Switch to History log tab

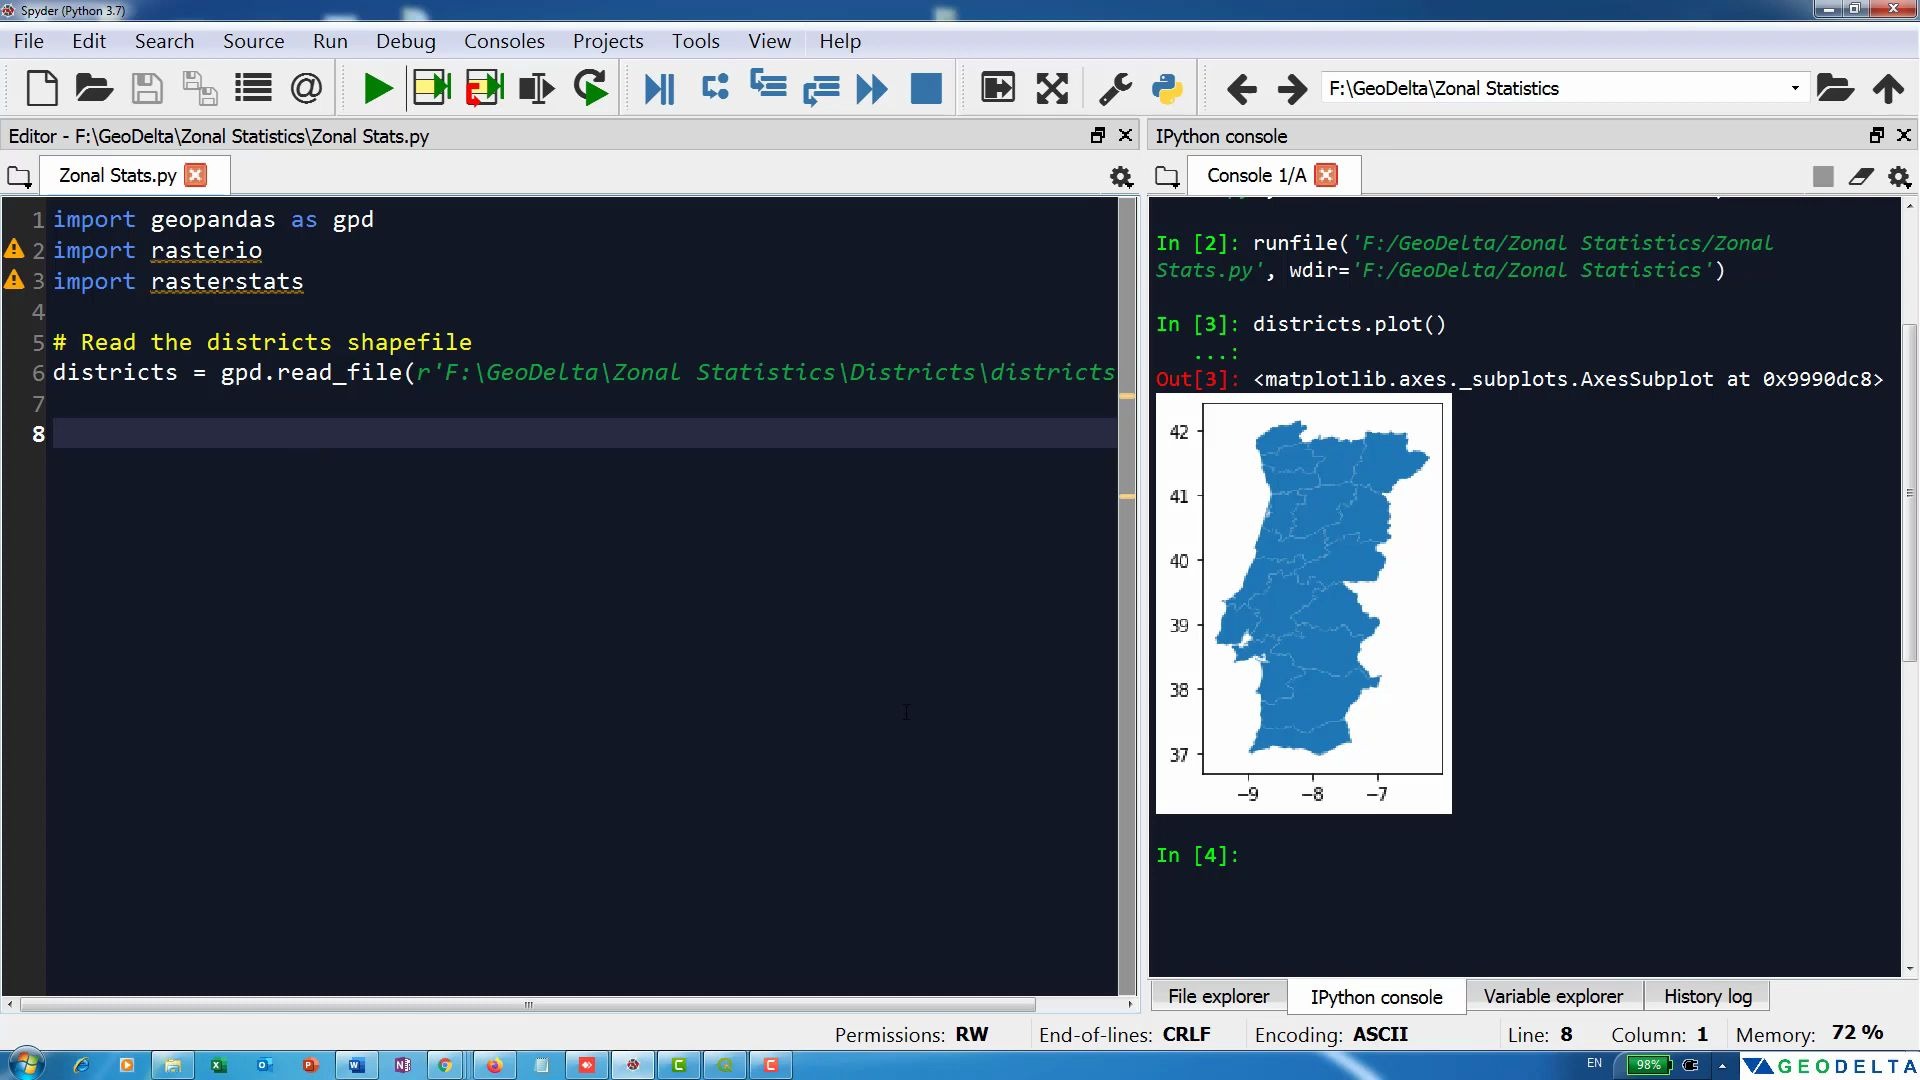tap(1707, 996)
